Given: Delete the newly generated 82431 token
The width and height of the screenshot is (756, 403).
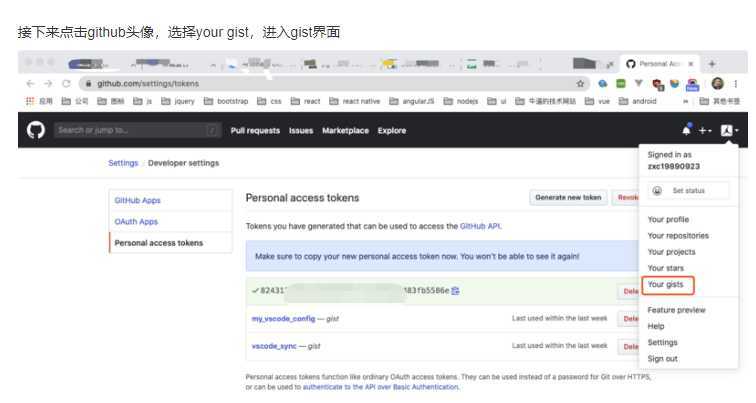Looking at the screenshot, I should click(629, 291).
